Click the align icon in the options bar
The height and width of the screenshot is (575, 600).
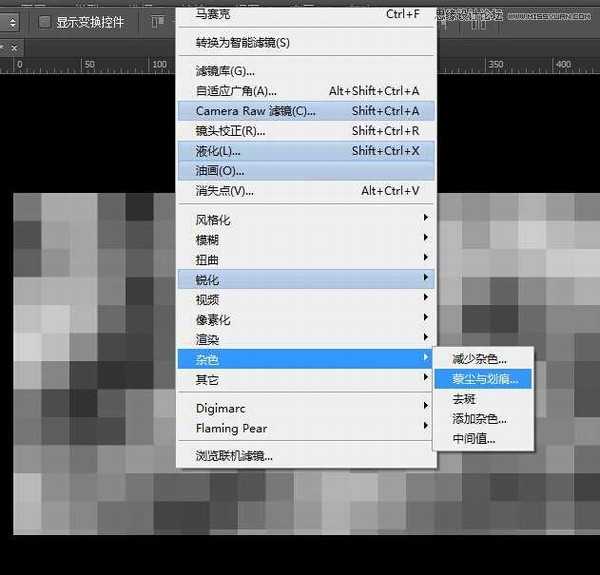pyautogui.click(x=158, y=21)
